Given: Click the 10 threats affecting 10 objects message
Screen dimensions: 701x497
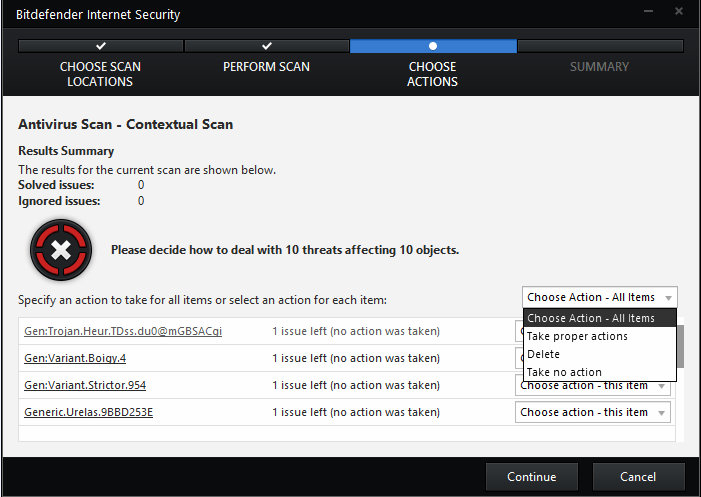Looking at the screenshot, I should (x=285, y=250).
